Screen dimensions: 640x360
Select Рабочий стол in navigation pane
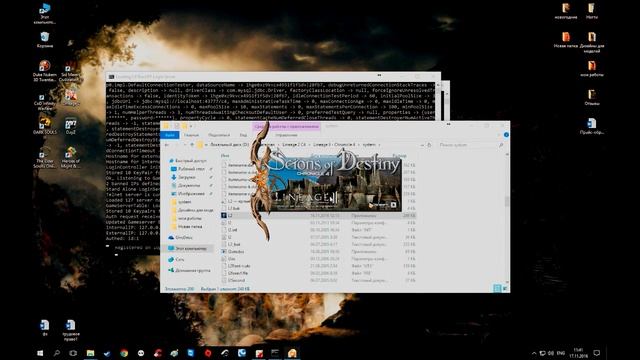click(188, 169)
